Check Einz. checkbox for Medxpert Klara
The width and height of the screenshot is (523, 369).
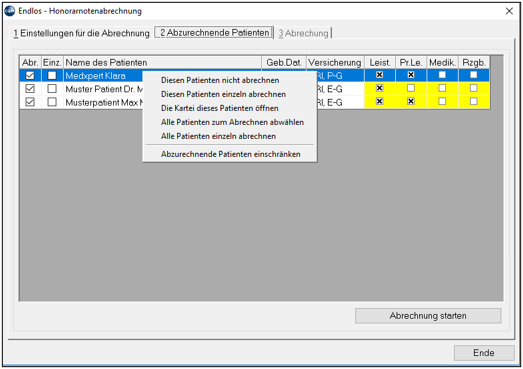point(52,75)
